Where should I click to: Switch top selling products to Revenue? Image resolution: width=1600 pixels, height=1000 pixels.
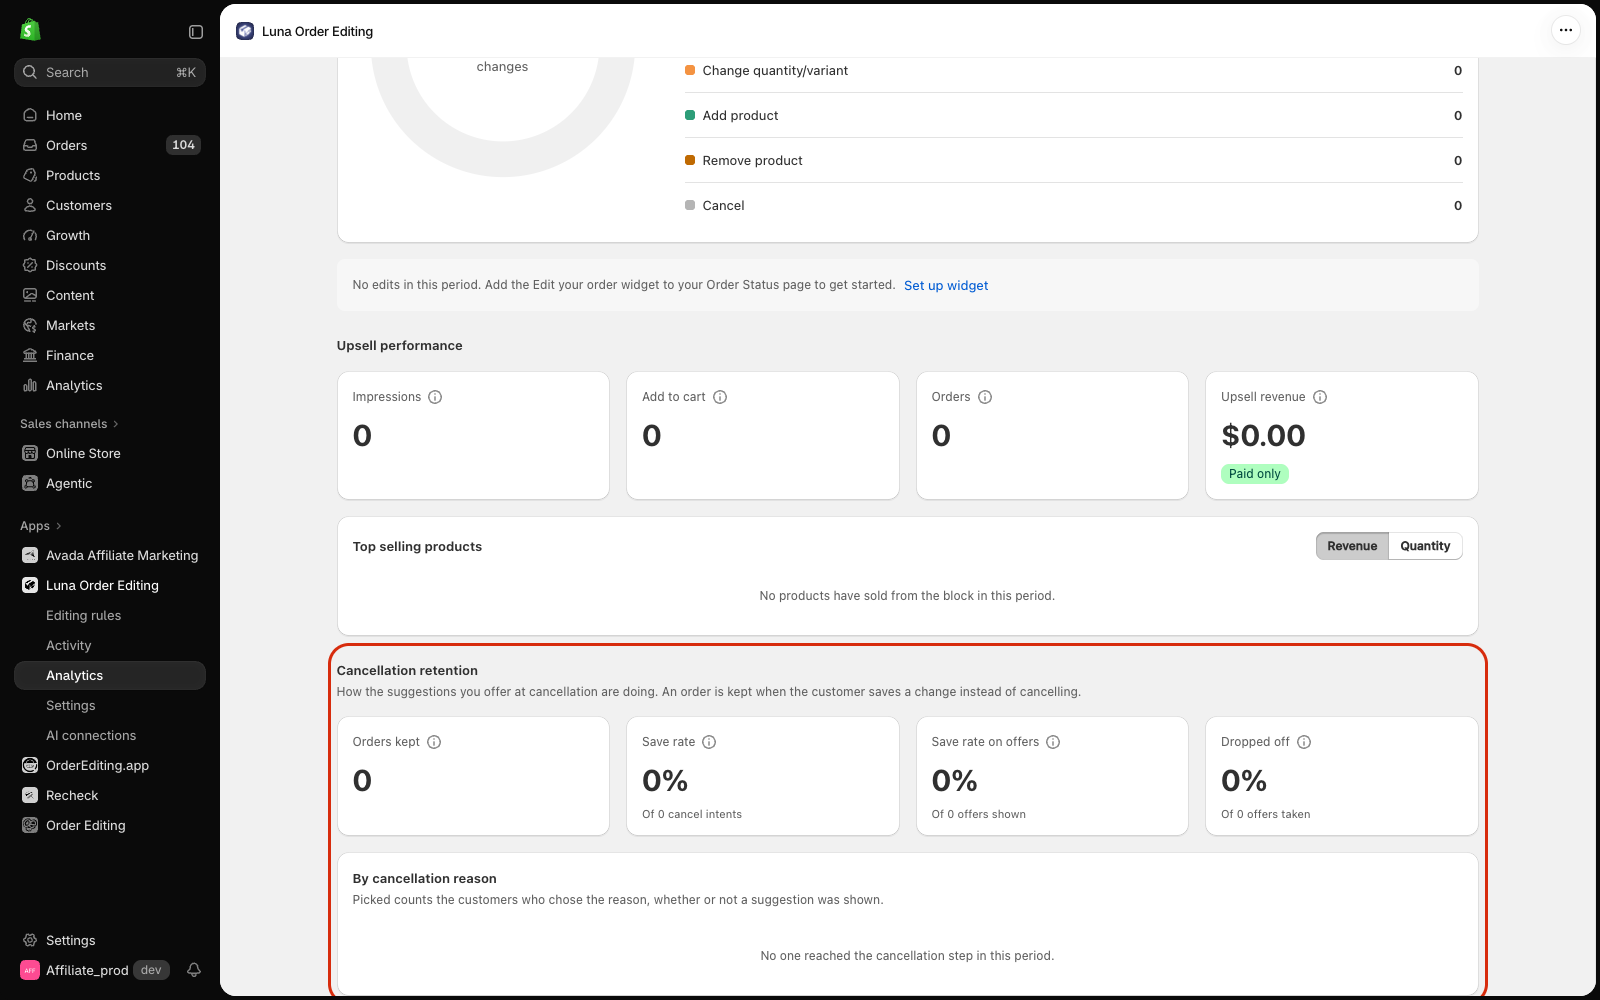[x=1352, y=546]
